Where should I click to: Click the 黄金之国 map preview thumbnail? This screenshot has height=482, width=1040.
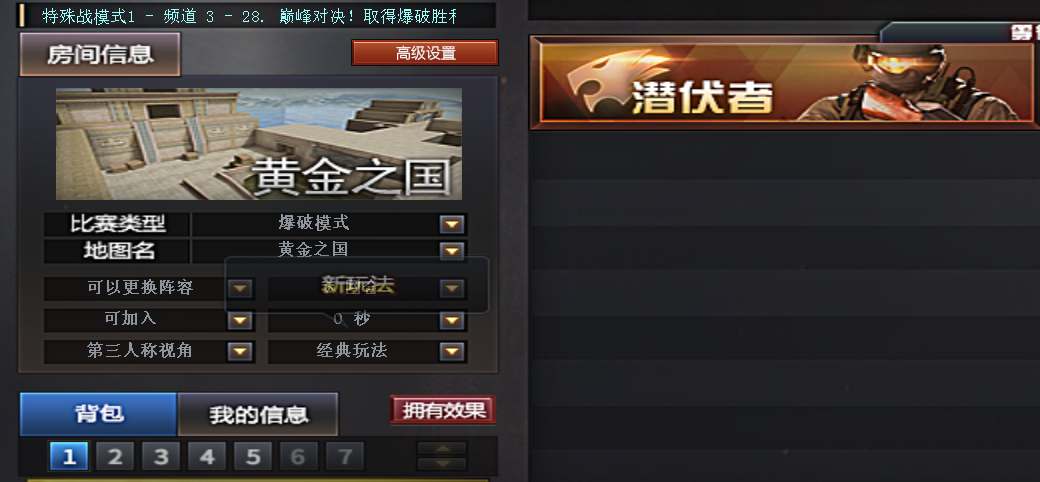pos(259,144)
